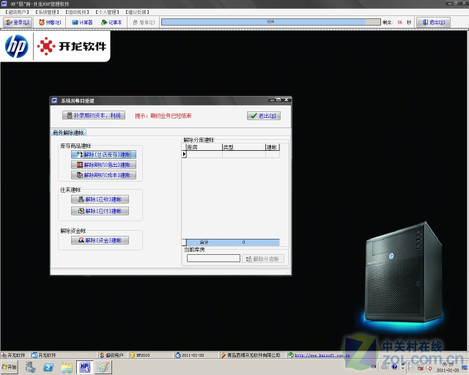This screenshot has height=375, width=469.
Task: Focus the 当前库房 input field
Action: click(x=213, y=258)
